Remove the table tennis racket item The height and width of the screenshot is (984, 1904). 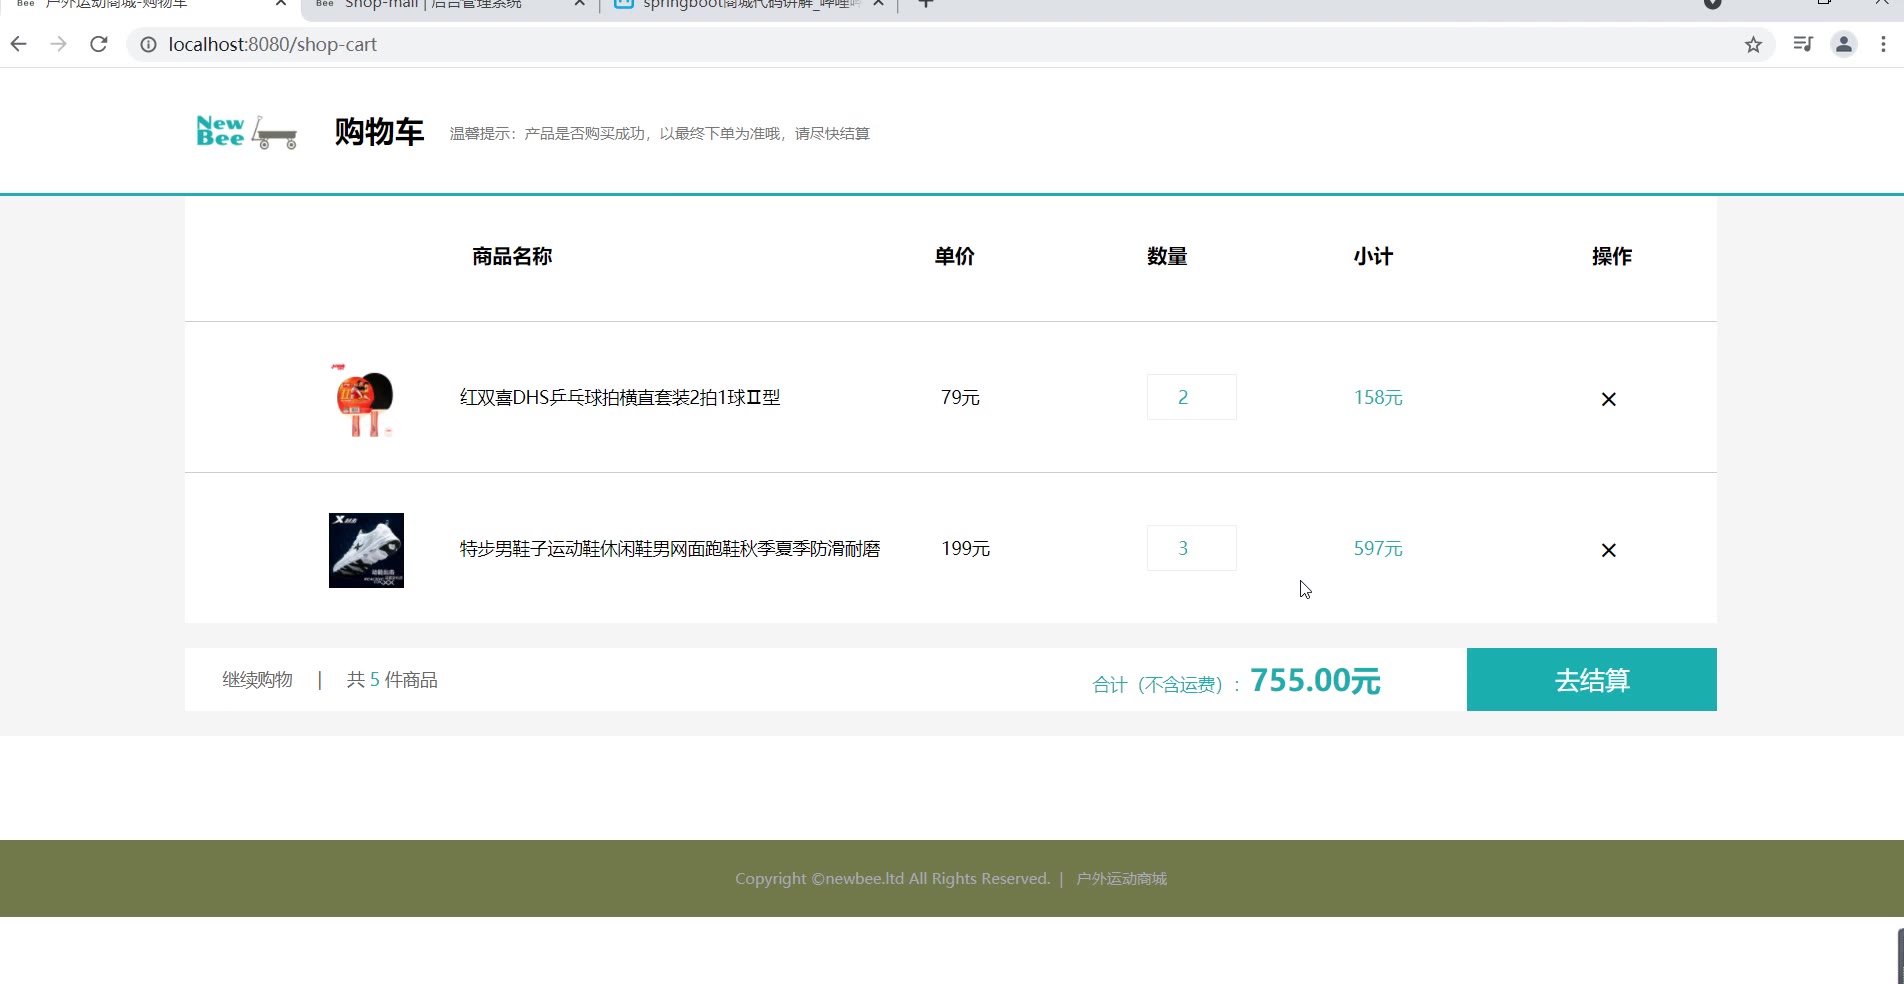pos(1608,399)
